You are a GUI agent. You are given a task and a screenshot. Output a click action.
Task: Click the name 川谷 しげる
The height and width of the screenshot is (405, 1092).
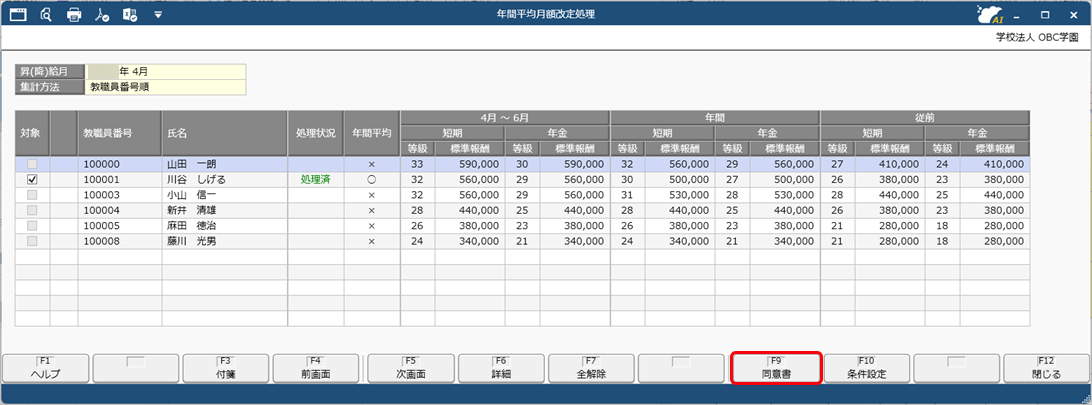point(196,180)
